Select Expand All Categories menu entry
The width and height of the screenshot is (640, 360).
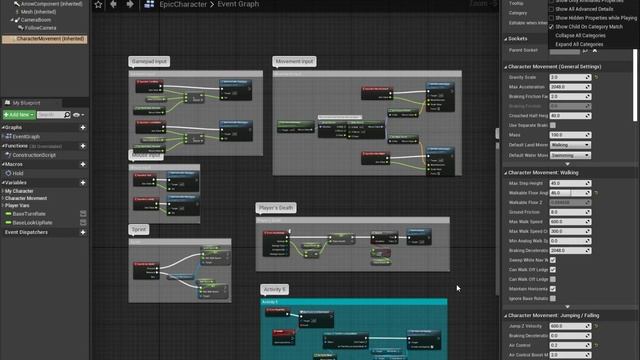pyautogui.click(x=579, y=44)
